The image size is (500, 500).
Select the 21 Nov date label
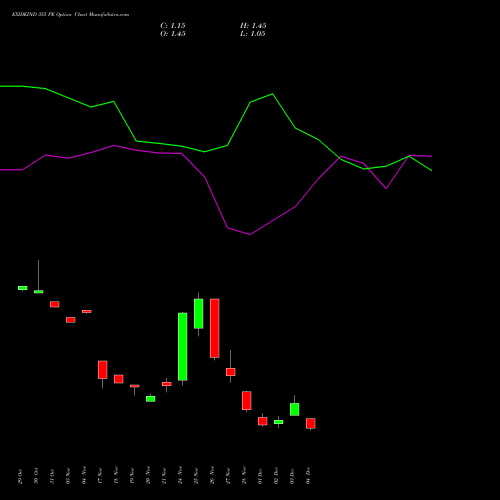(x=164, y=476)
